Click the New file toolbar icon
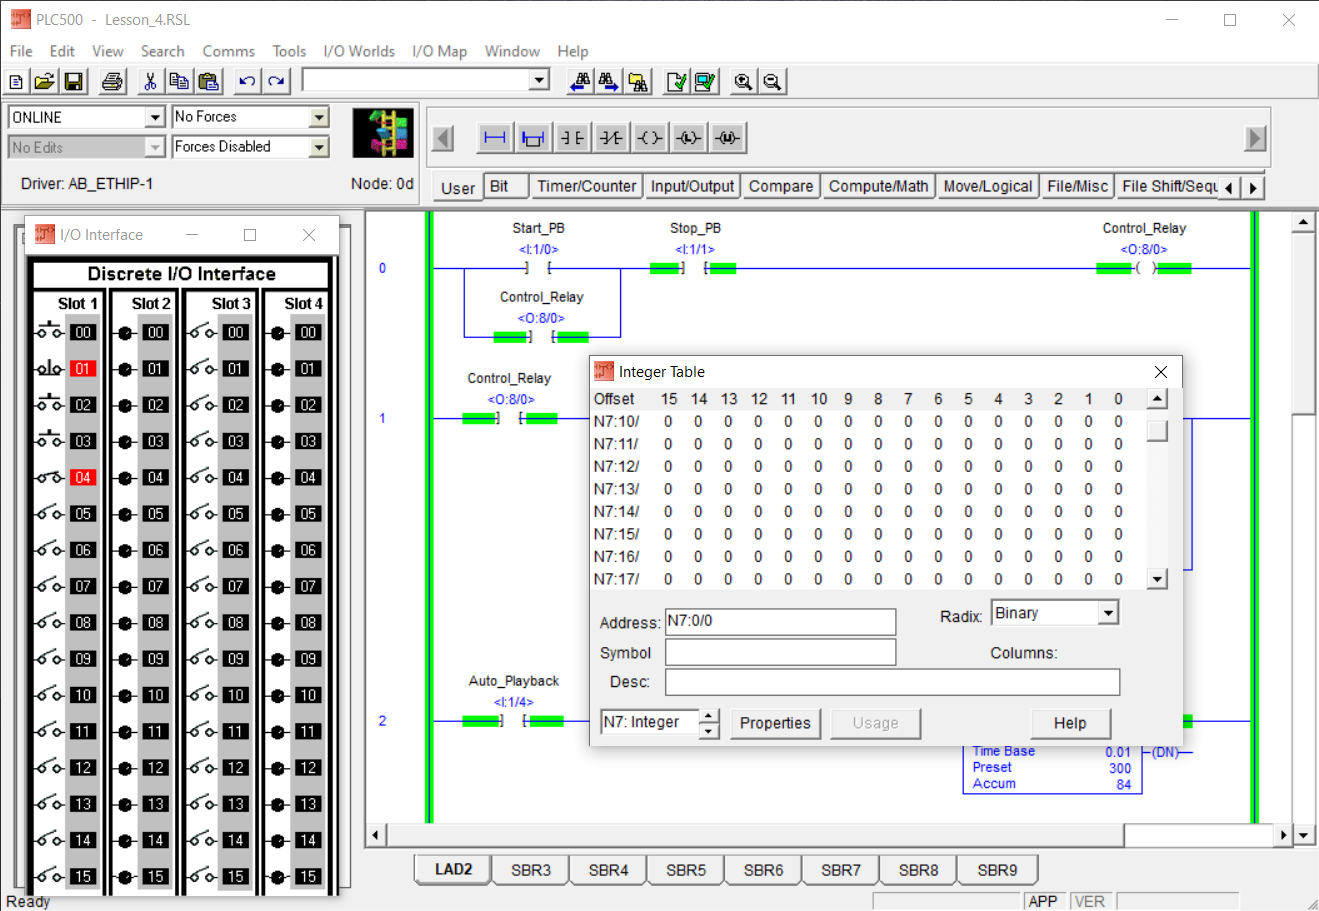The width and height of the screenshot is (1319, 911). [x=16, y=82]
